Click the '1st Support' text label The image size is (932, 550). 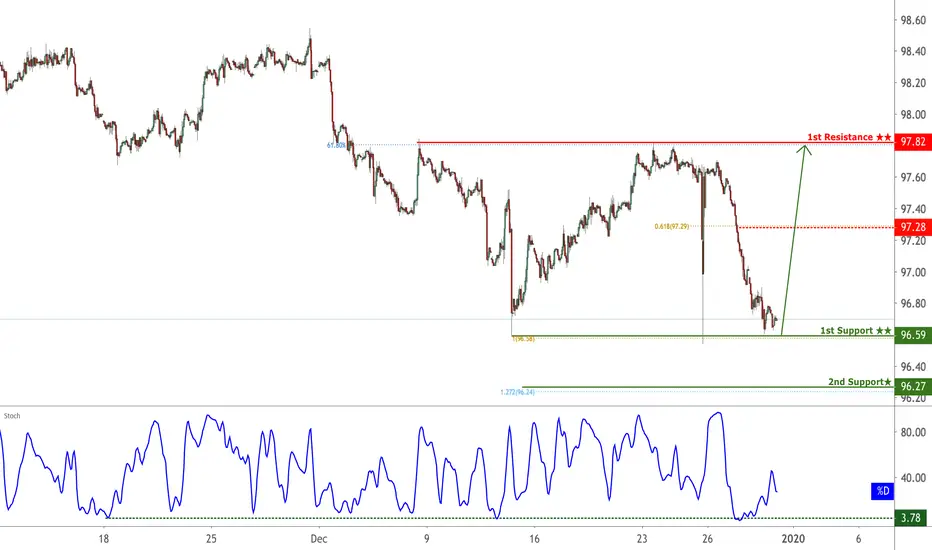pyautogui.click(x=855, y=331)
